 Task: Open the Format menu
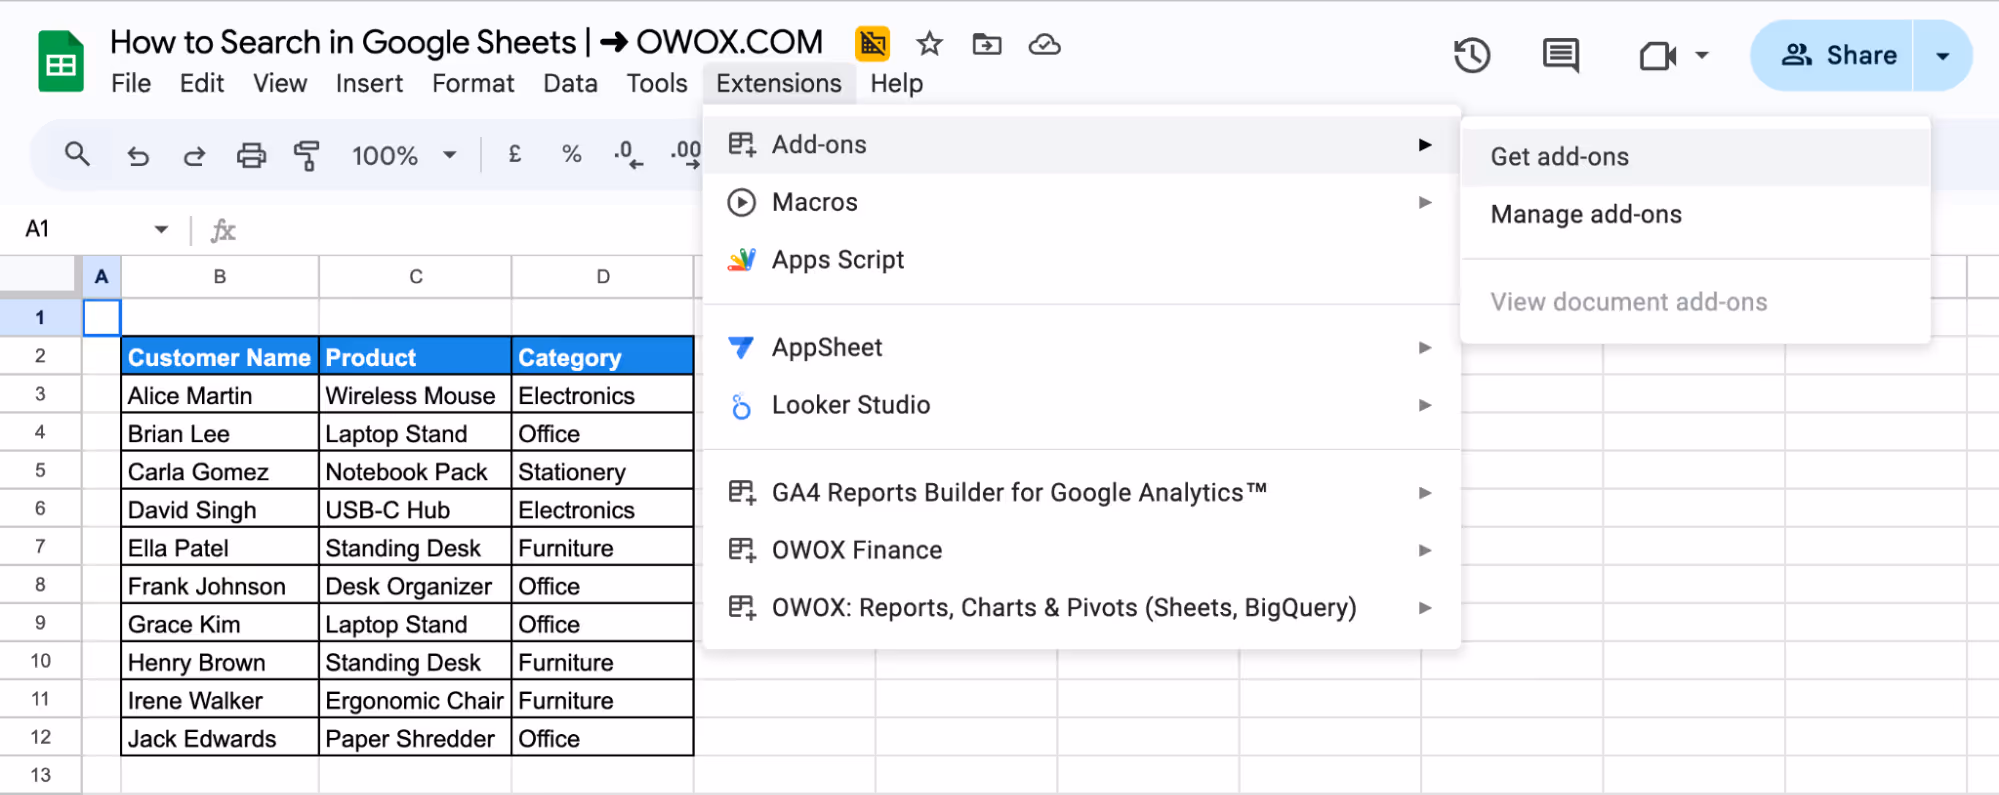click(x=473, y=83)
